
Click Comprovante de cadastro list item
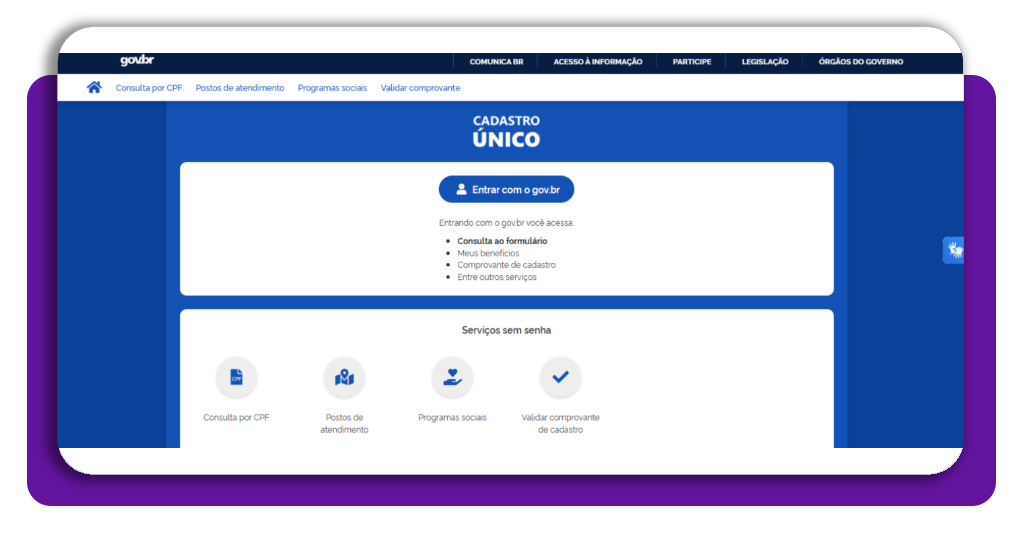507,265
